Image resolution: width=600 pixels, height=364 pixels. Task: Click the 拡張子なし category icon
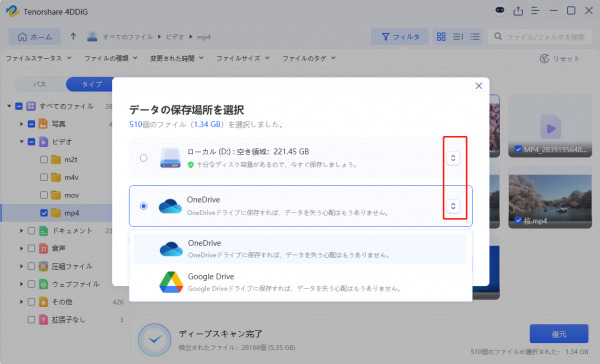point(44,320)
